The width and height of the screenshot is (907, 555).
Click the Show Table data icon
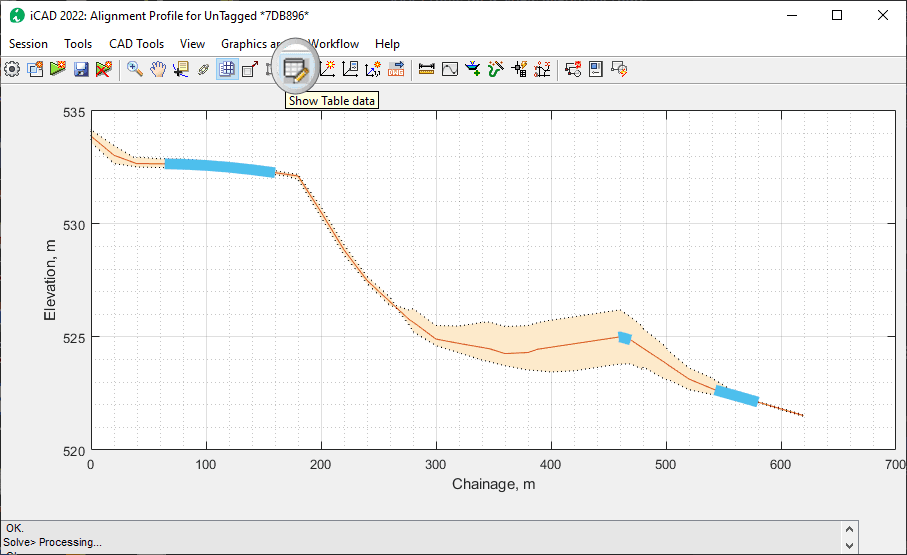295,69
